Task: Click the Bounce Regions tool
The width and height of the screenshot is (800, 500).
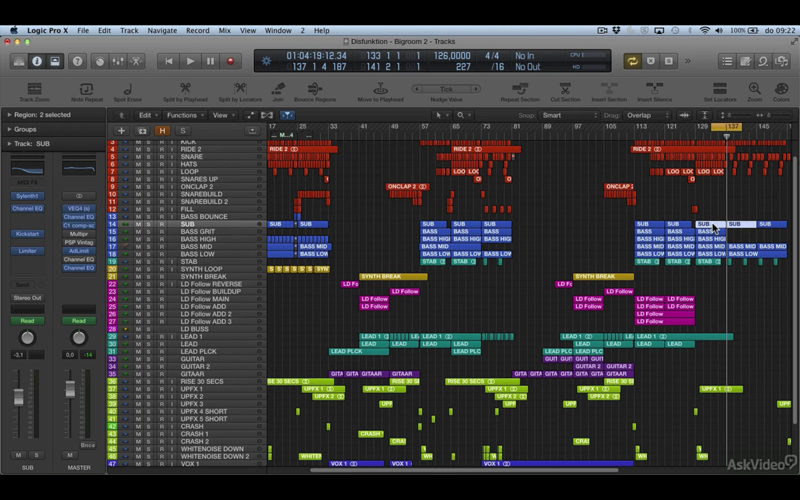Action: click(x=315, y=92)
